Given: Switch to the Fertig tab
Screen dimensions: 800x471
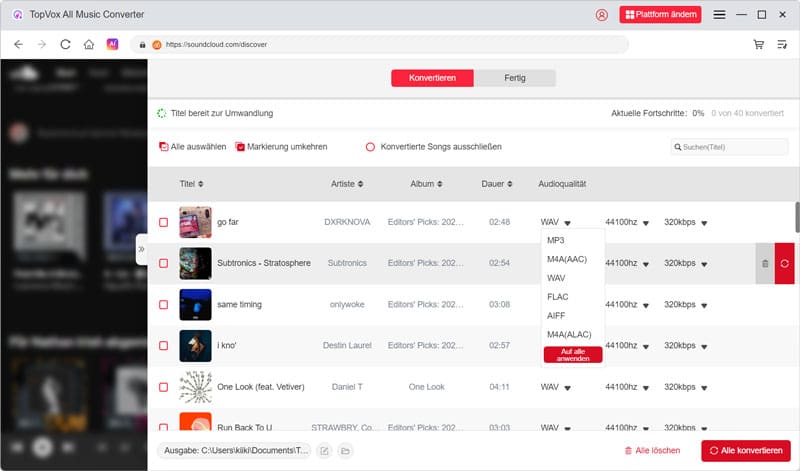Looking at the screenshot, I should pyautogui.click(x=514, y=78).
